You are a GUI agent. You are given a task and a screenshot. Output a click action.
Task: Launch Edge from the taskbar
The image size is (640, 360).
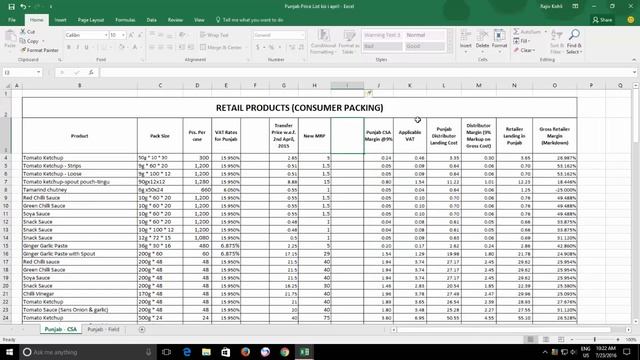coord(187,352)
